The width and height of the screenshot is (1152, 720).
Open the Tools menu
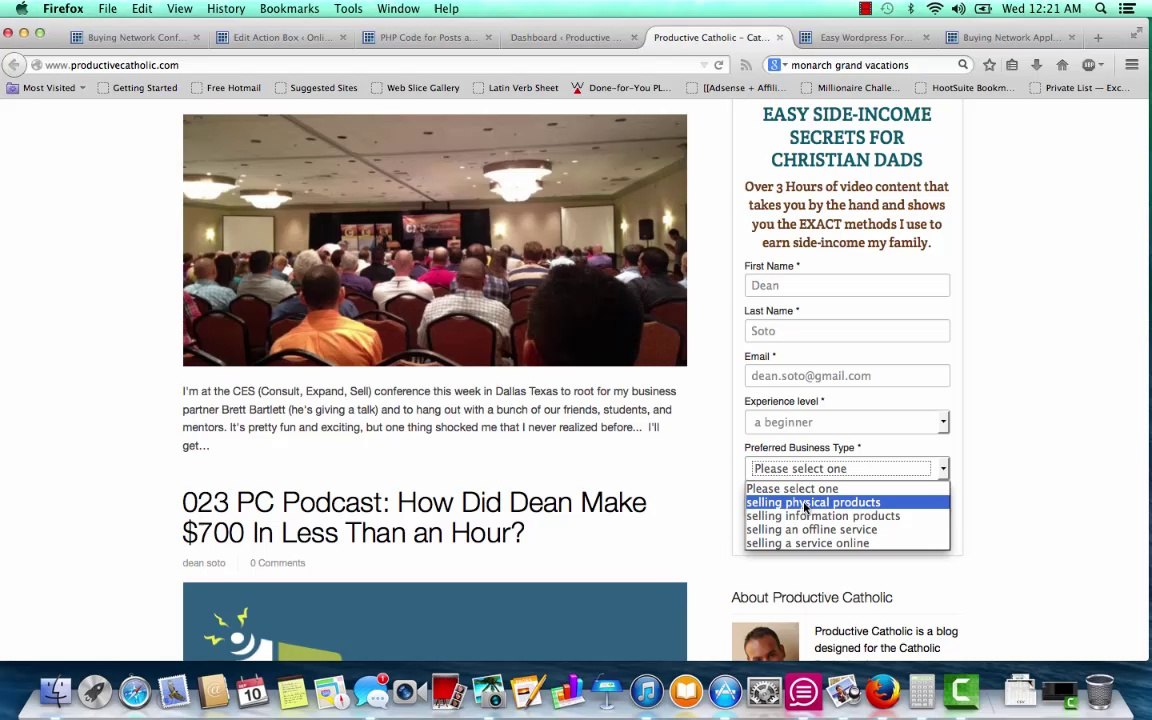point(348,9)
